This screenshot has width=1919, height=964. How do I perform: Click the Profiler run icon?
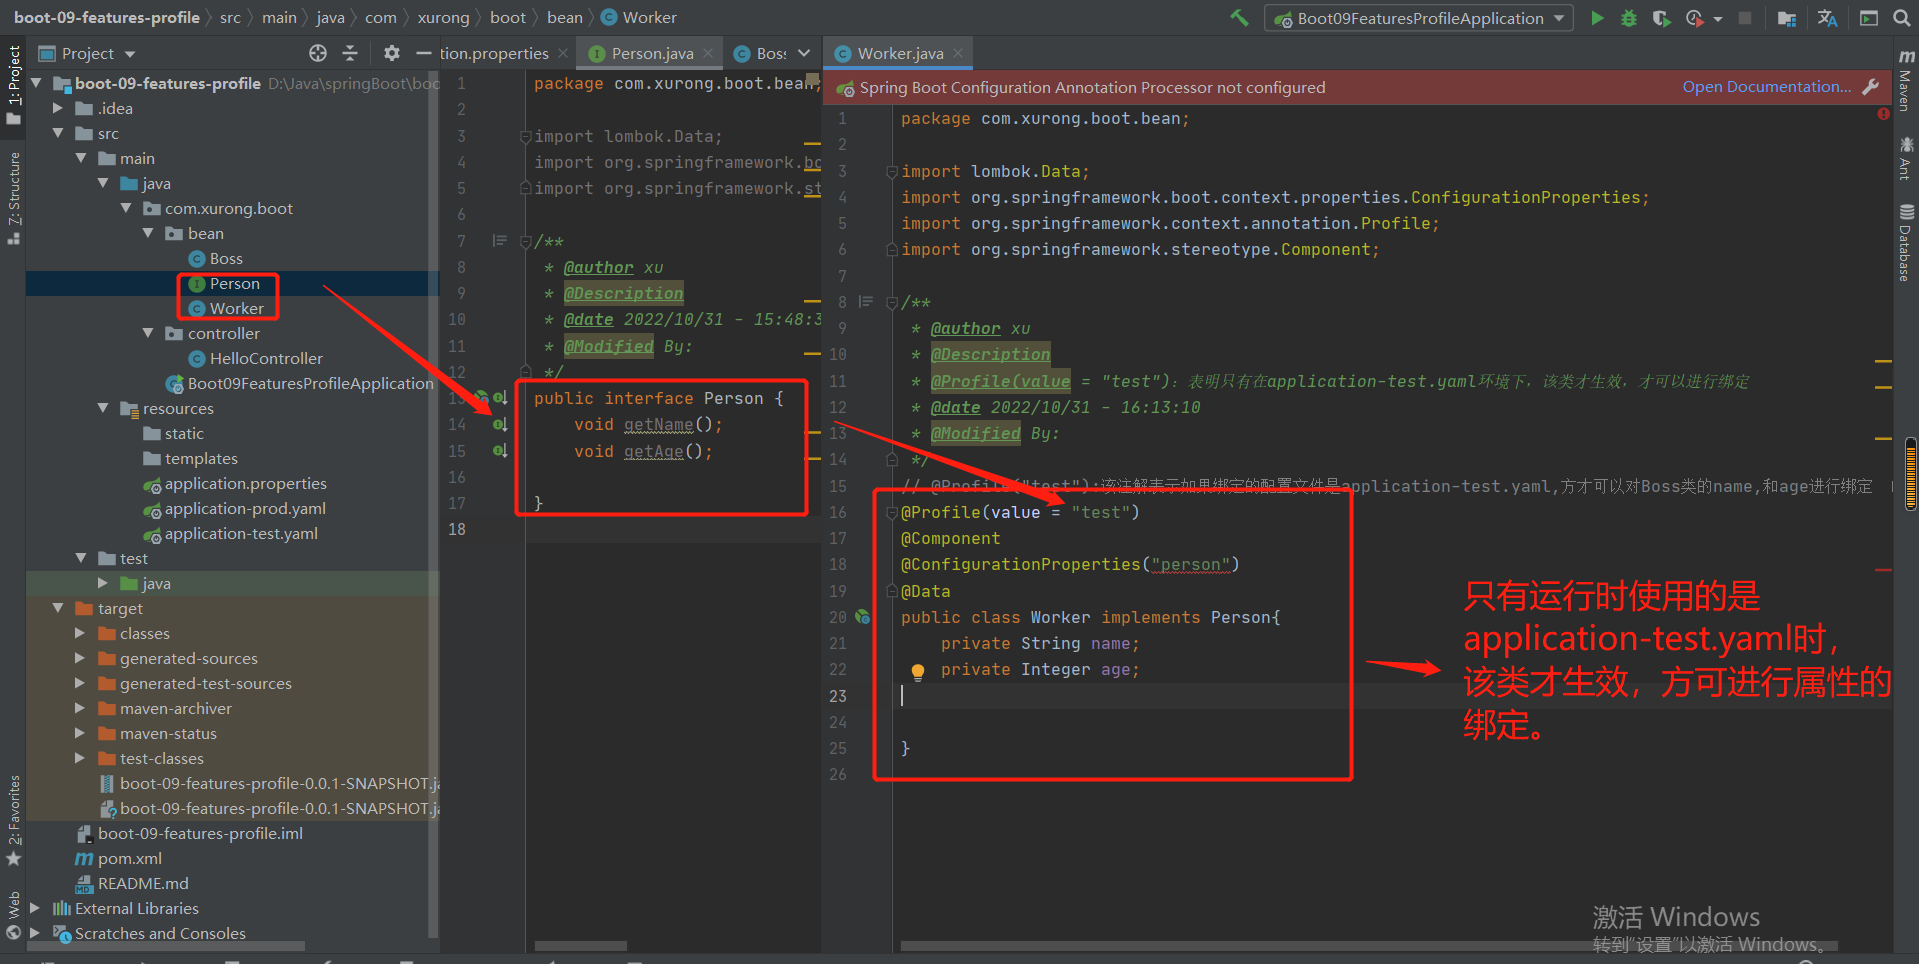pos(1694,18)
